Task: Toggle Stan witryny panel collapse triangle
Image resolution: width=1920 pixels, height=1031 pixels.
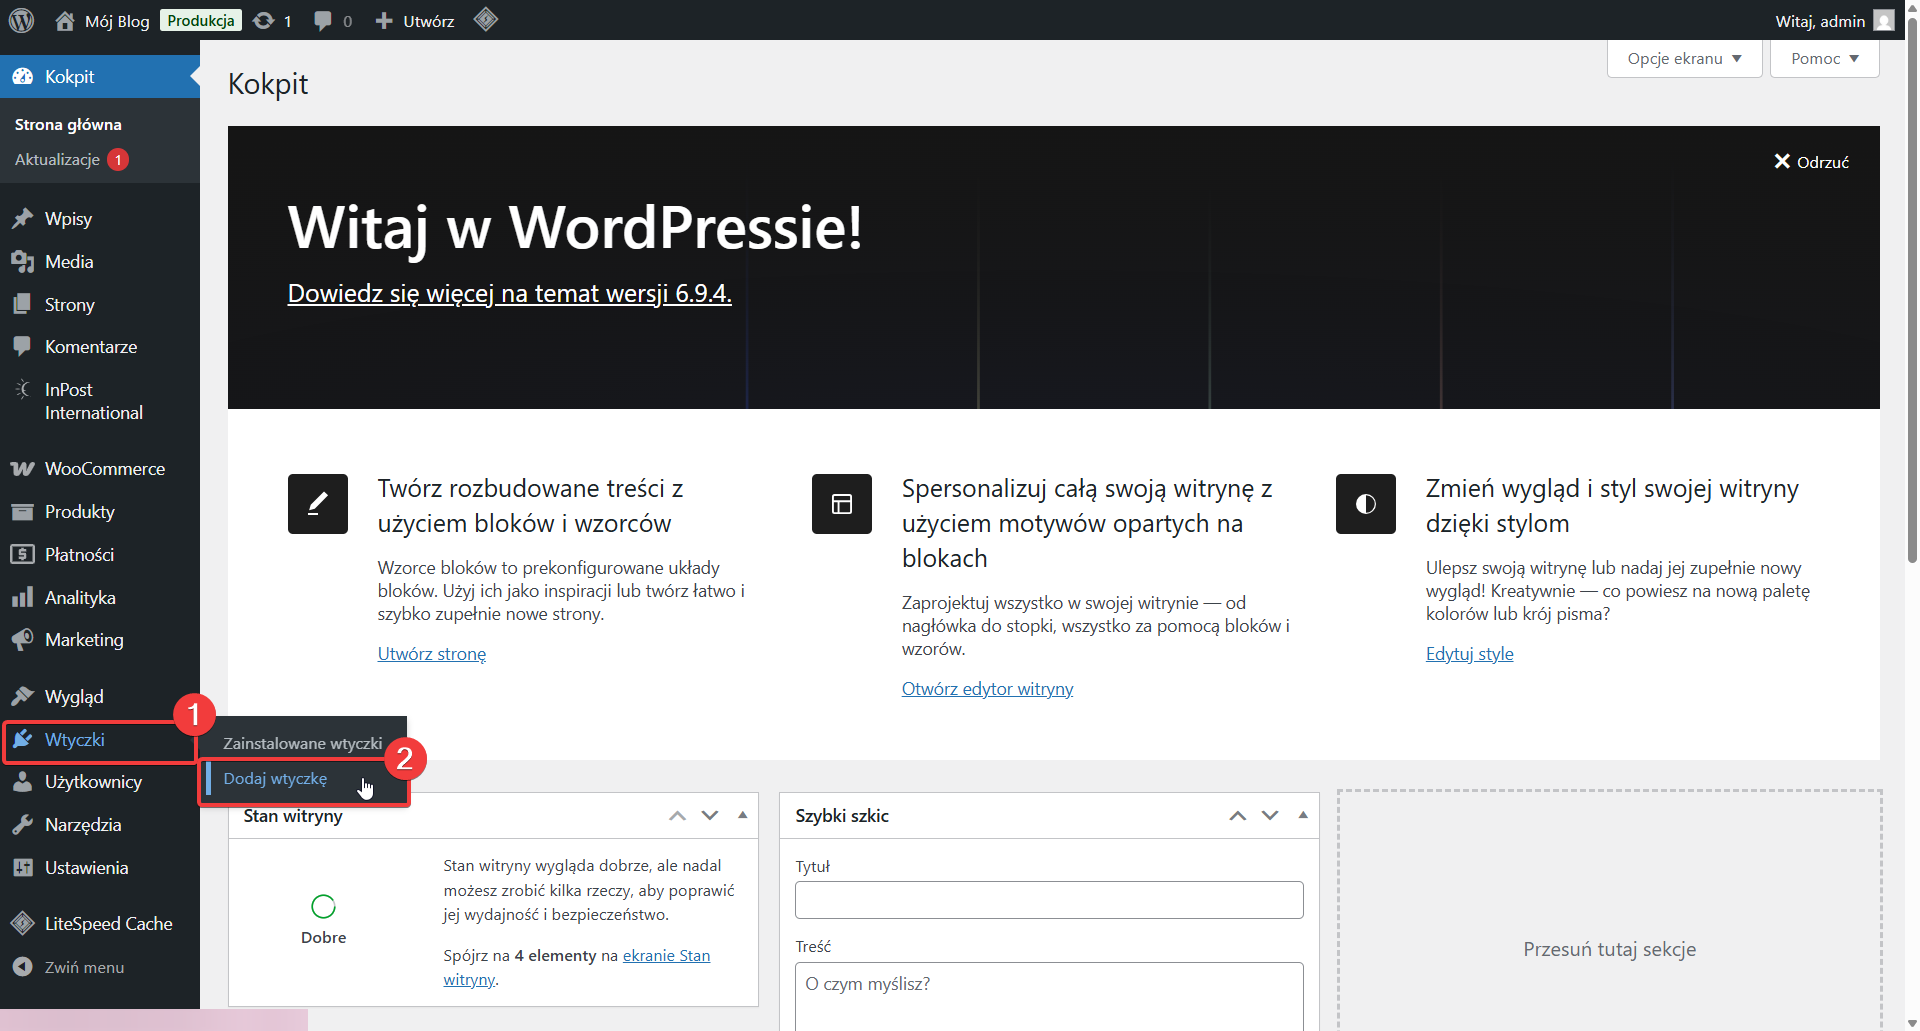Action: [743, 815]
